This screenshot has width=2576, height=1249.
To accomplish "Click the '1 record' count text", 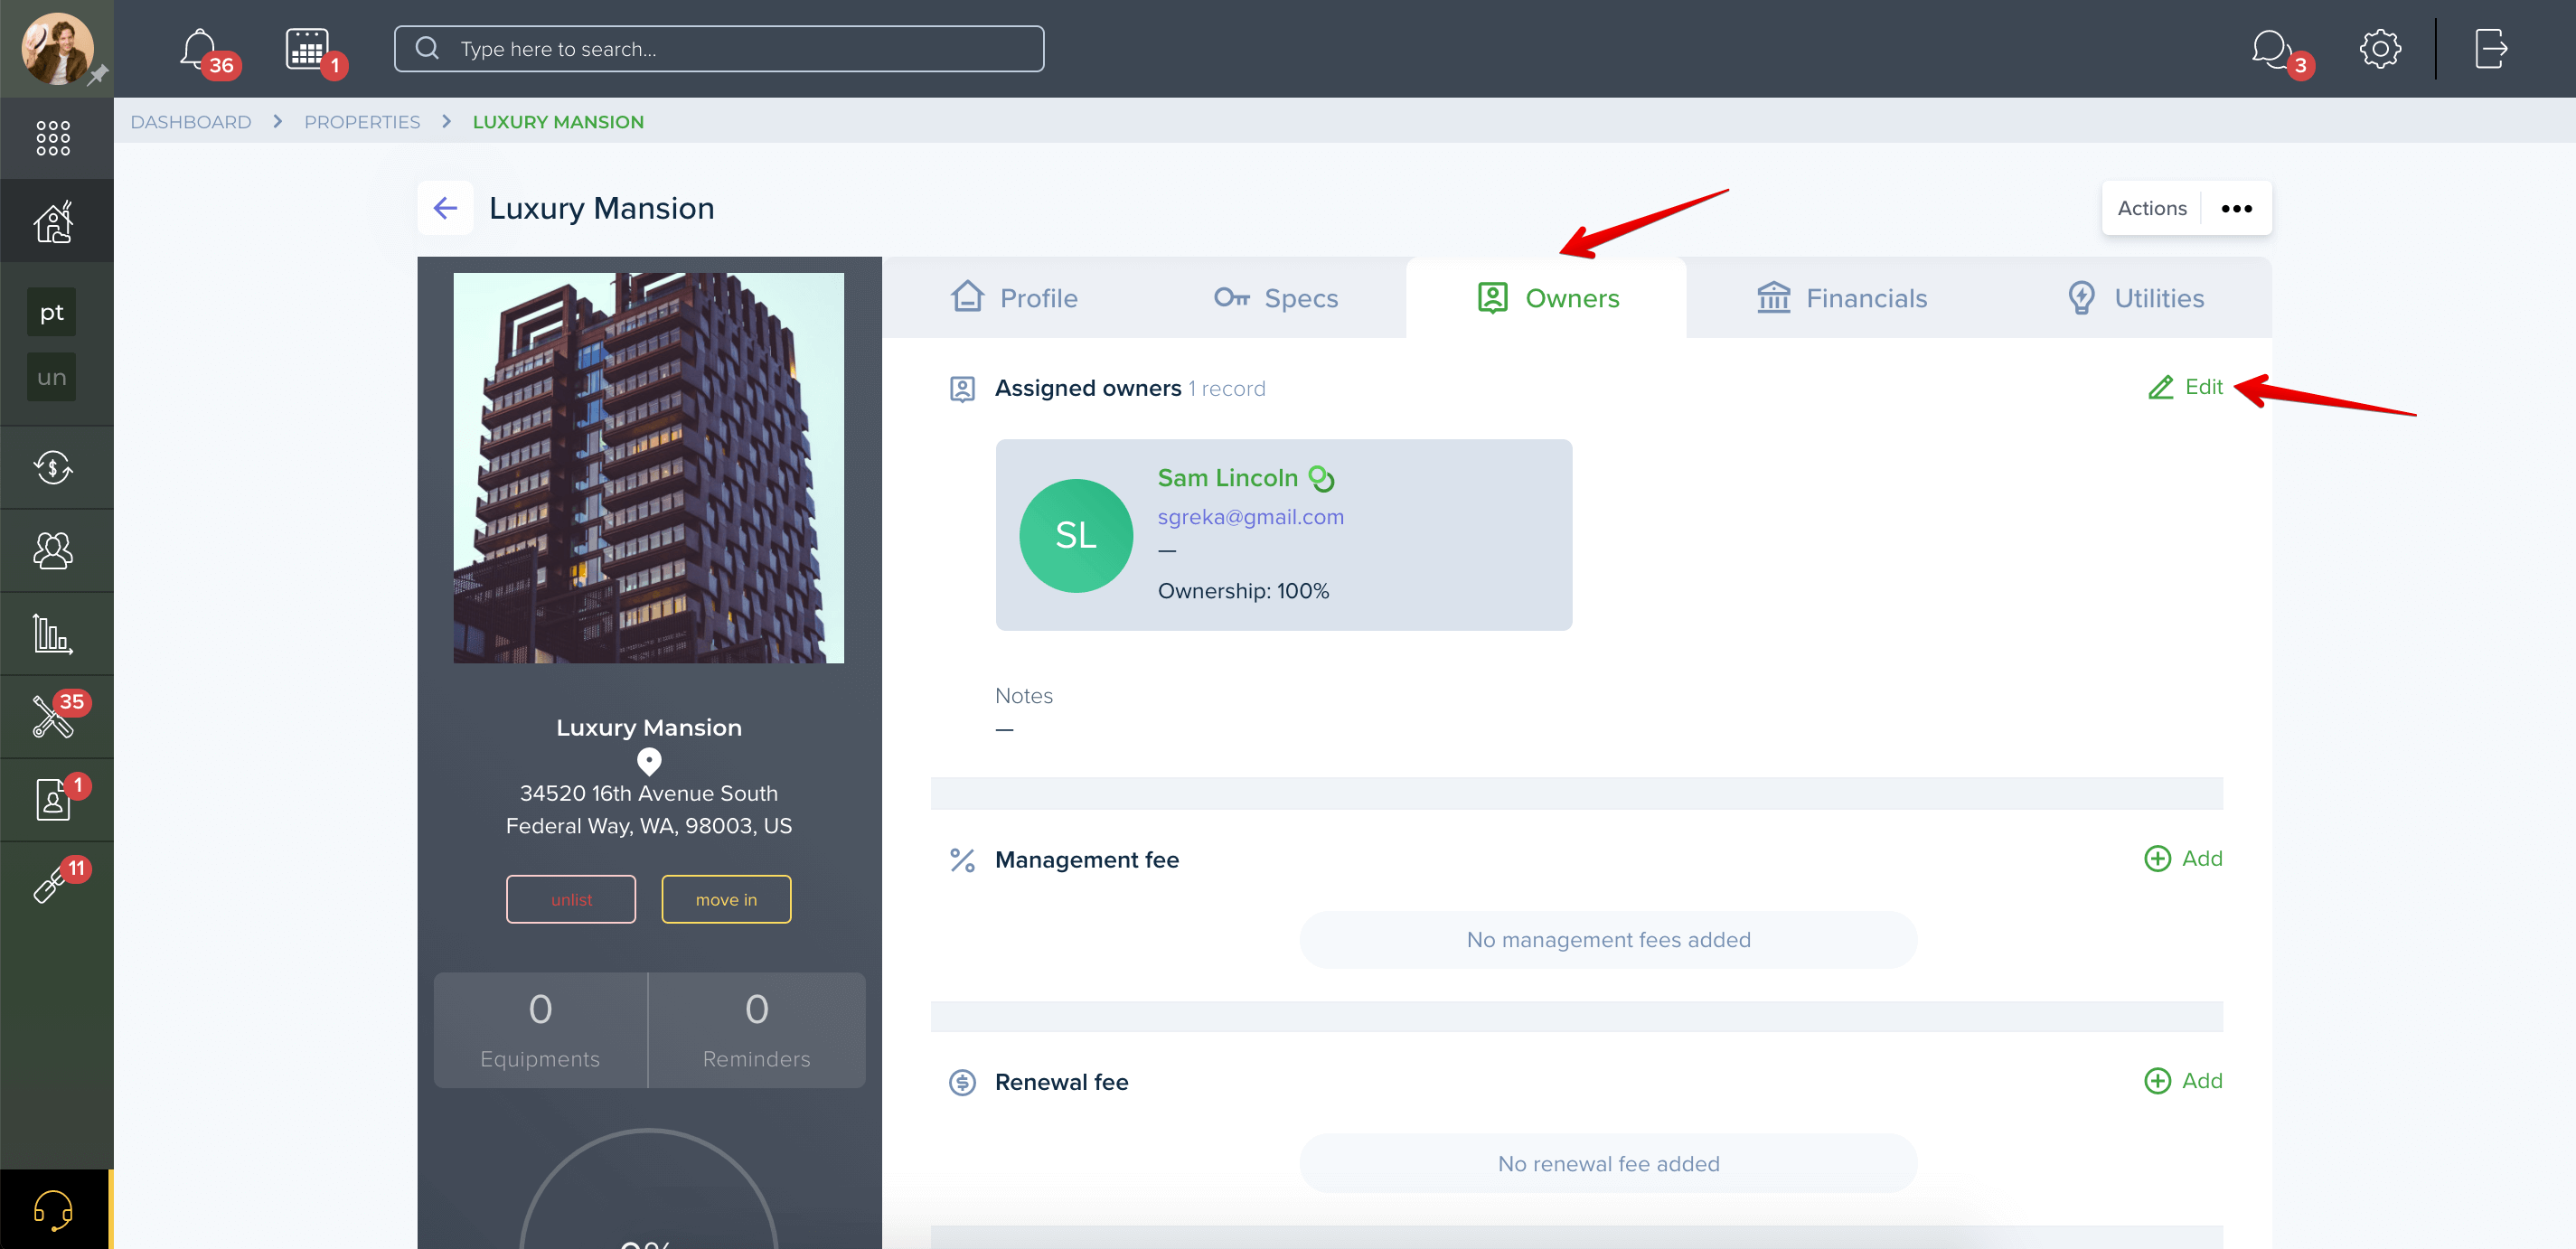I will click(x=1227, y=389).
